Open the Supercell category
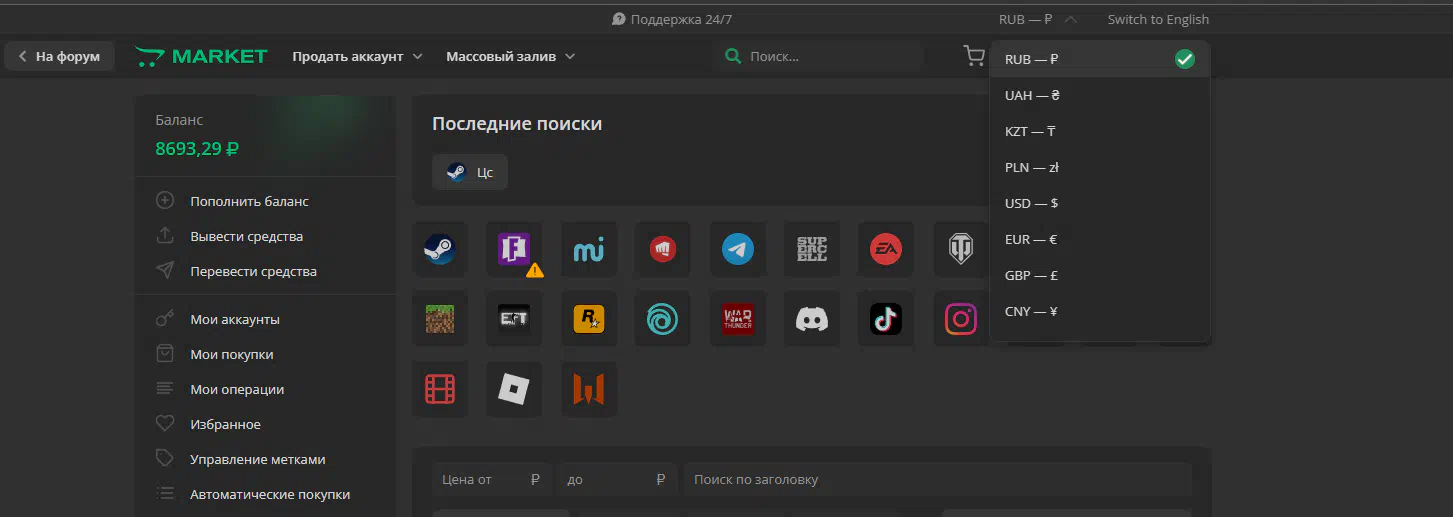1453x517 pixels. pyautogui.click(x=812, y=249)
